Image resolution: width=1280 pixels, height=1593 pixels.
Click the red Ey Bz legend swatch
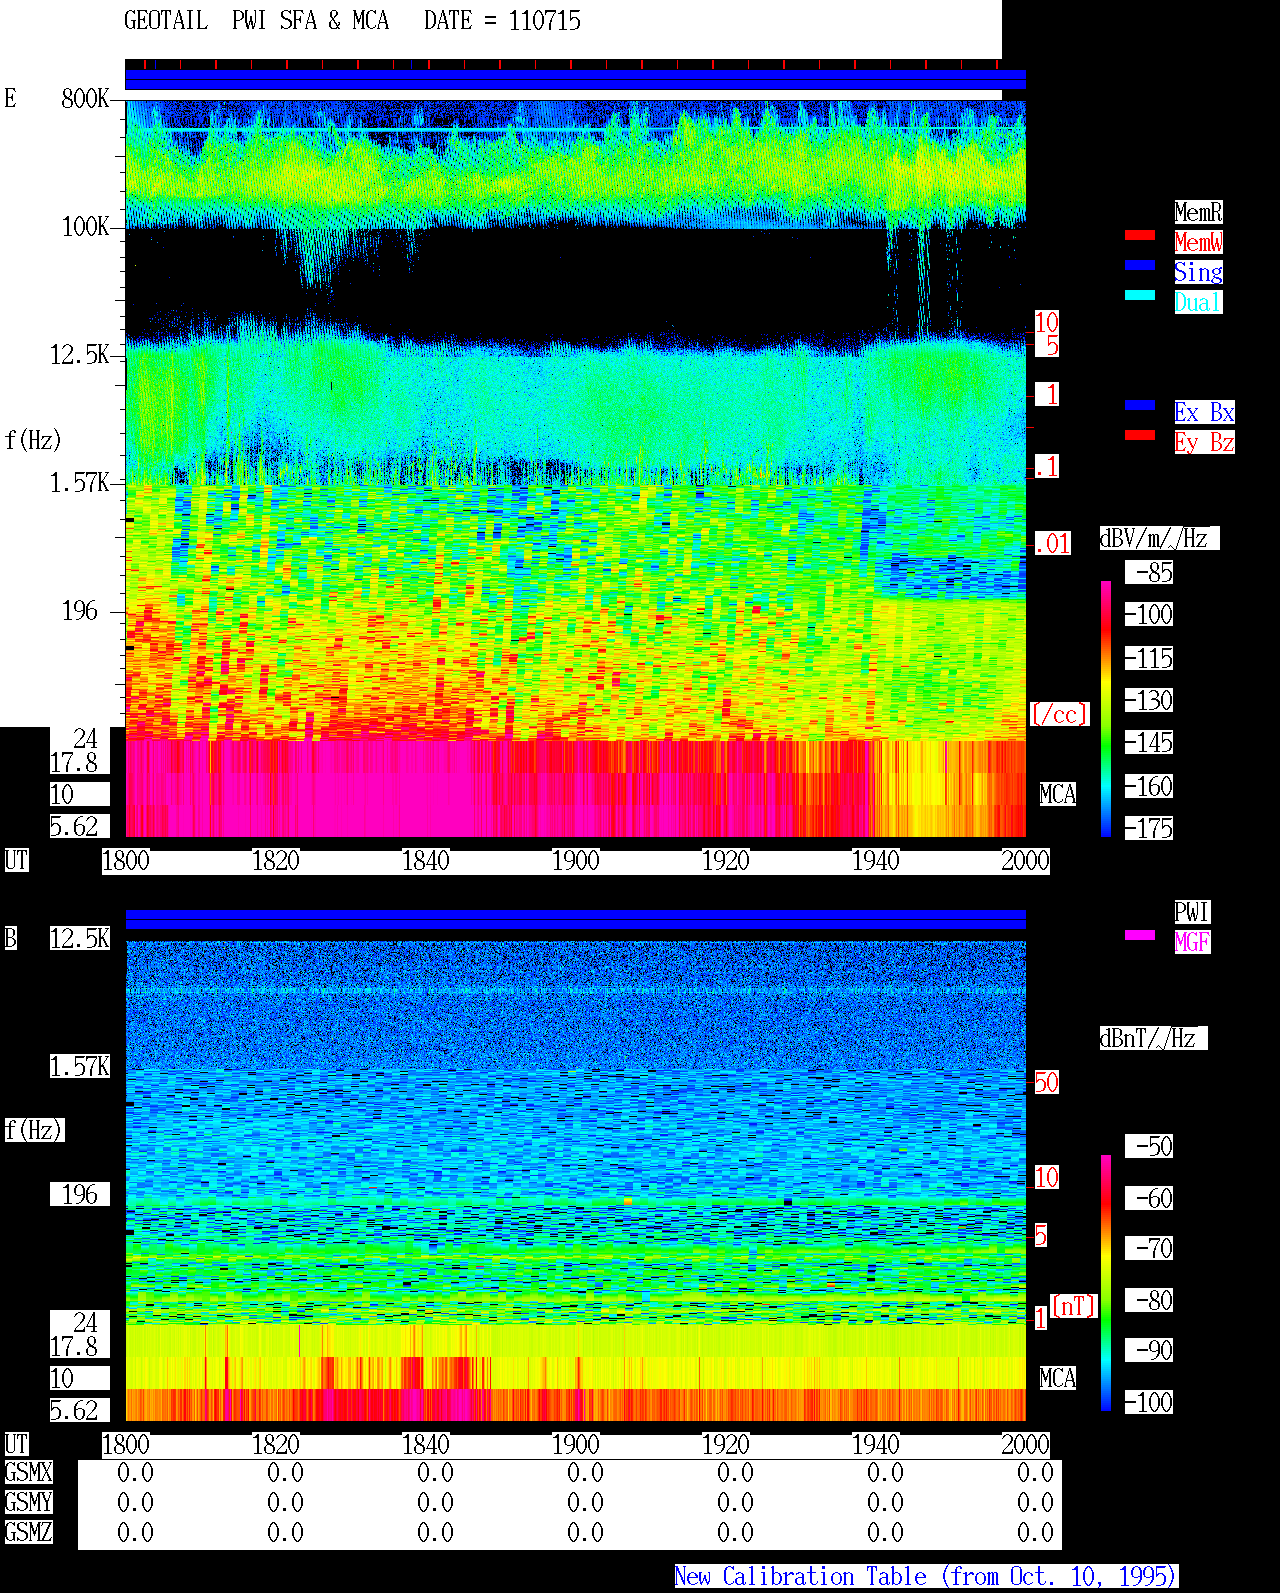[x=1140, y=436]
